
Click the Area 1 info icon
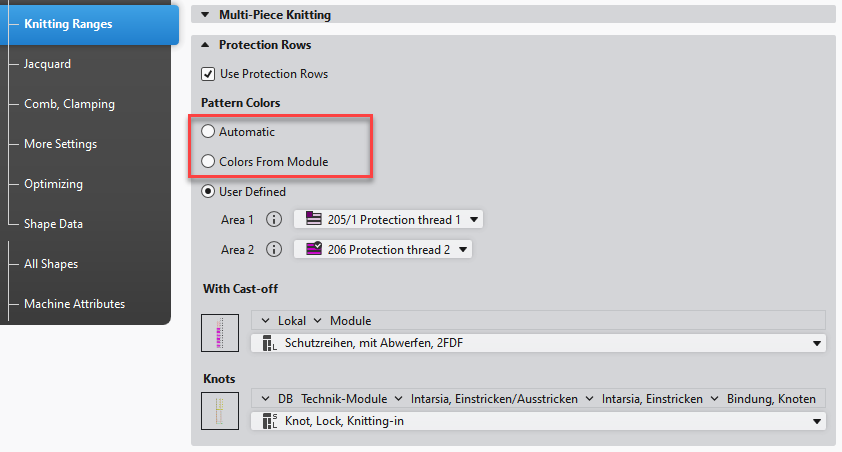point(274,220)
